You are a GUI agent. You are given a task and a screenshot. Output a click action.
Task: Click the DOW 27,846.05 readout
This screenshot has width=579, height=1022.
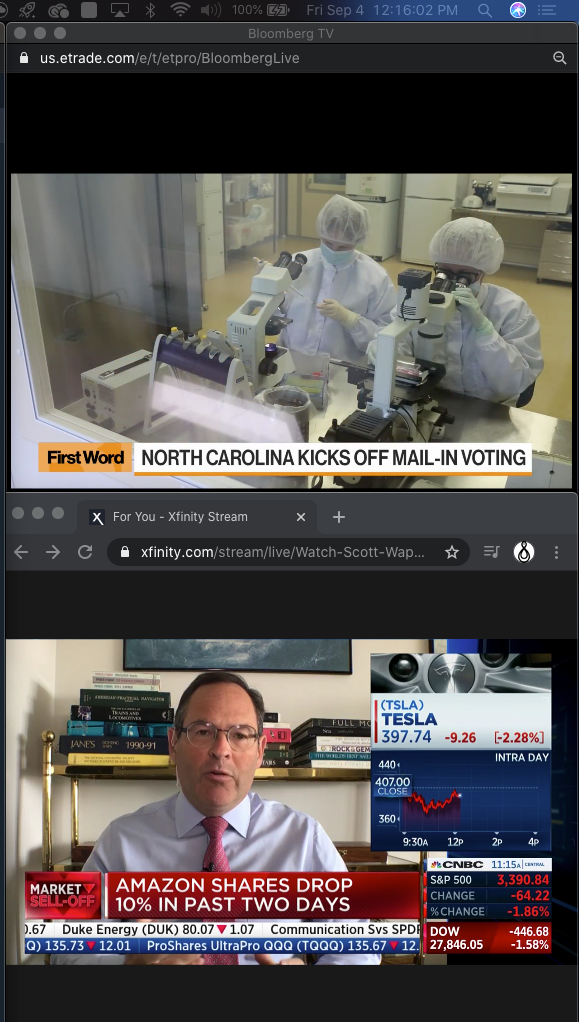pyautogui.click(x=489, y=938)
